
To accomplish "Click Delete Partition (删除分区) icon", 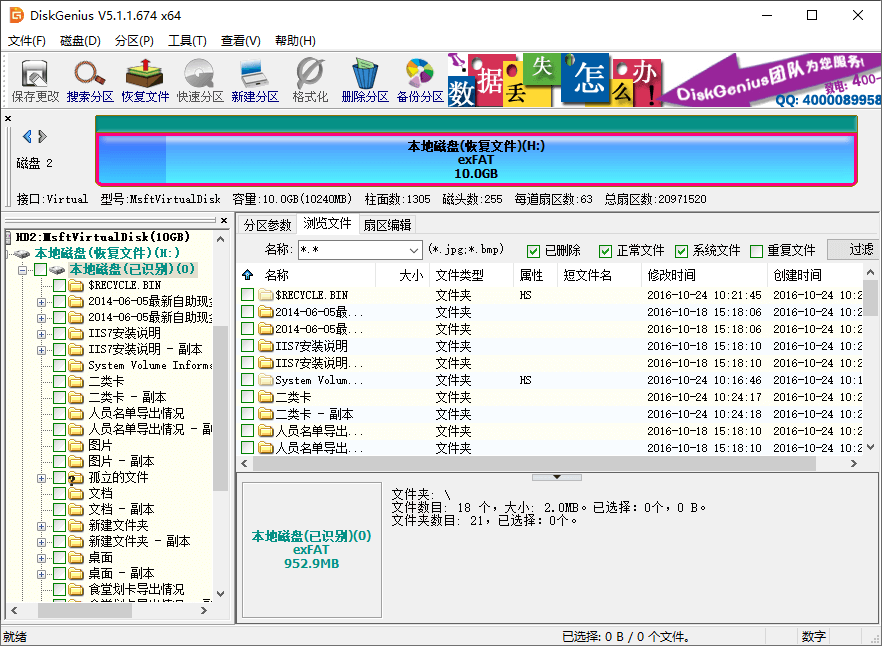I will click(365, 81).
